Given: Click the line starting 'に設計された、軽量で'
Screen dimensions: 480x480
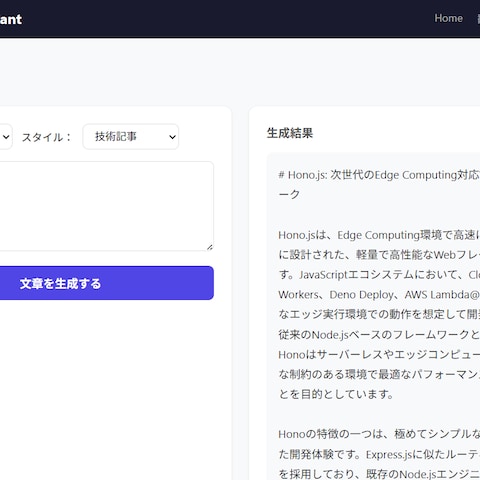Looking at the screenshot, I should point(379,255).
